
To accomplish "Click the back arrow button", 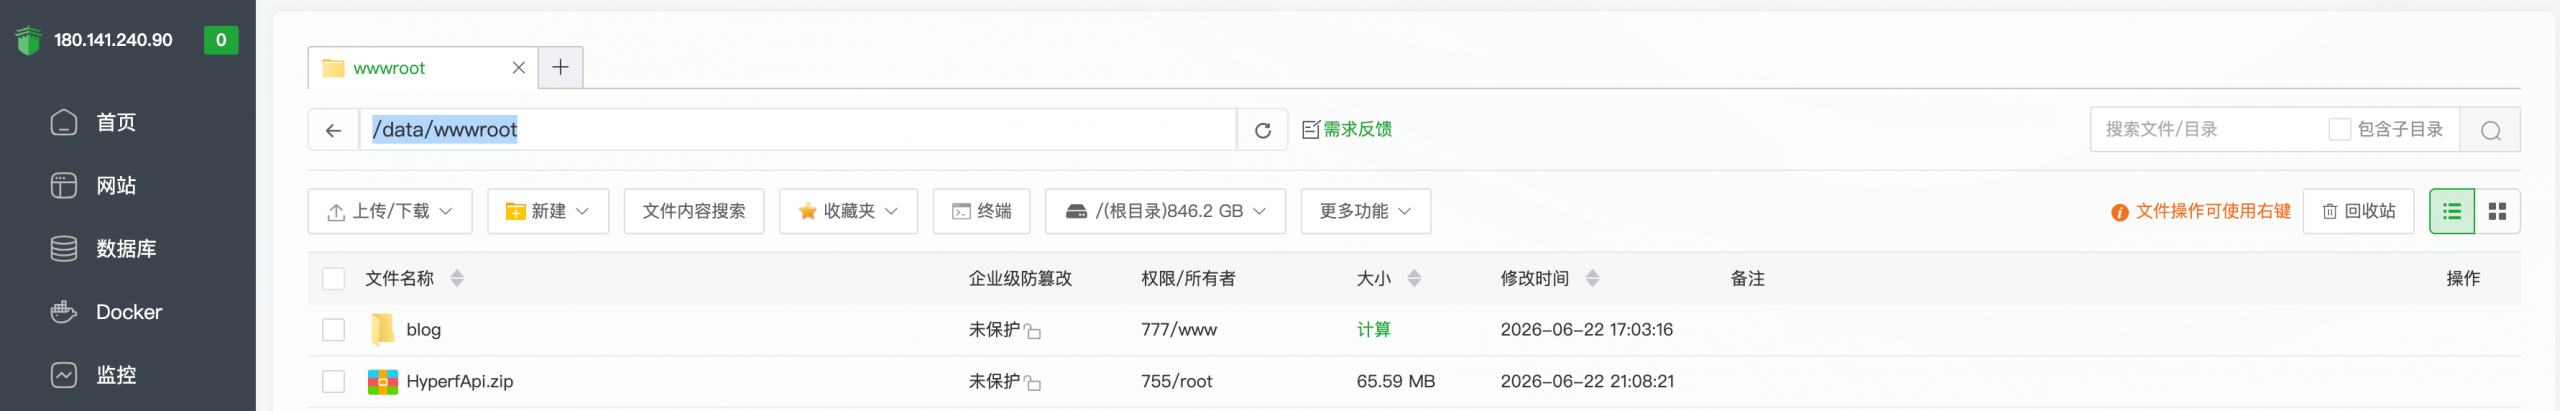I will (x=333, y=130).
